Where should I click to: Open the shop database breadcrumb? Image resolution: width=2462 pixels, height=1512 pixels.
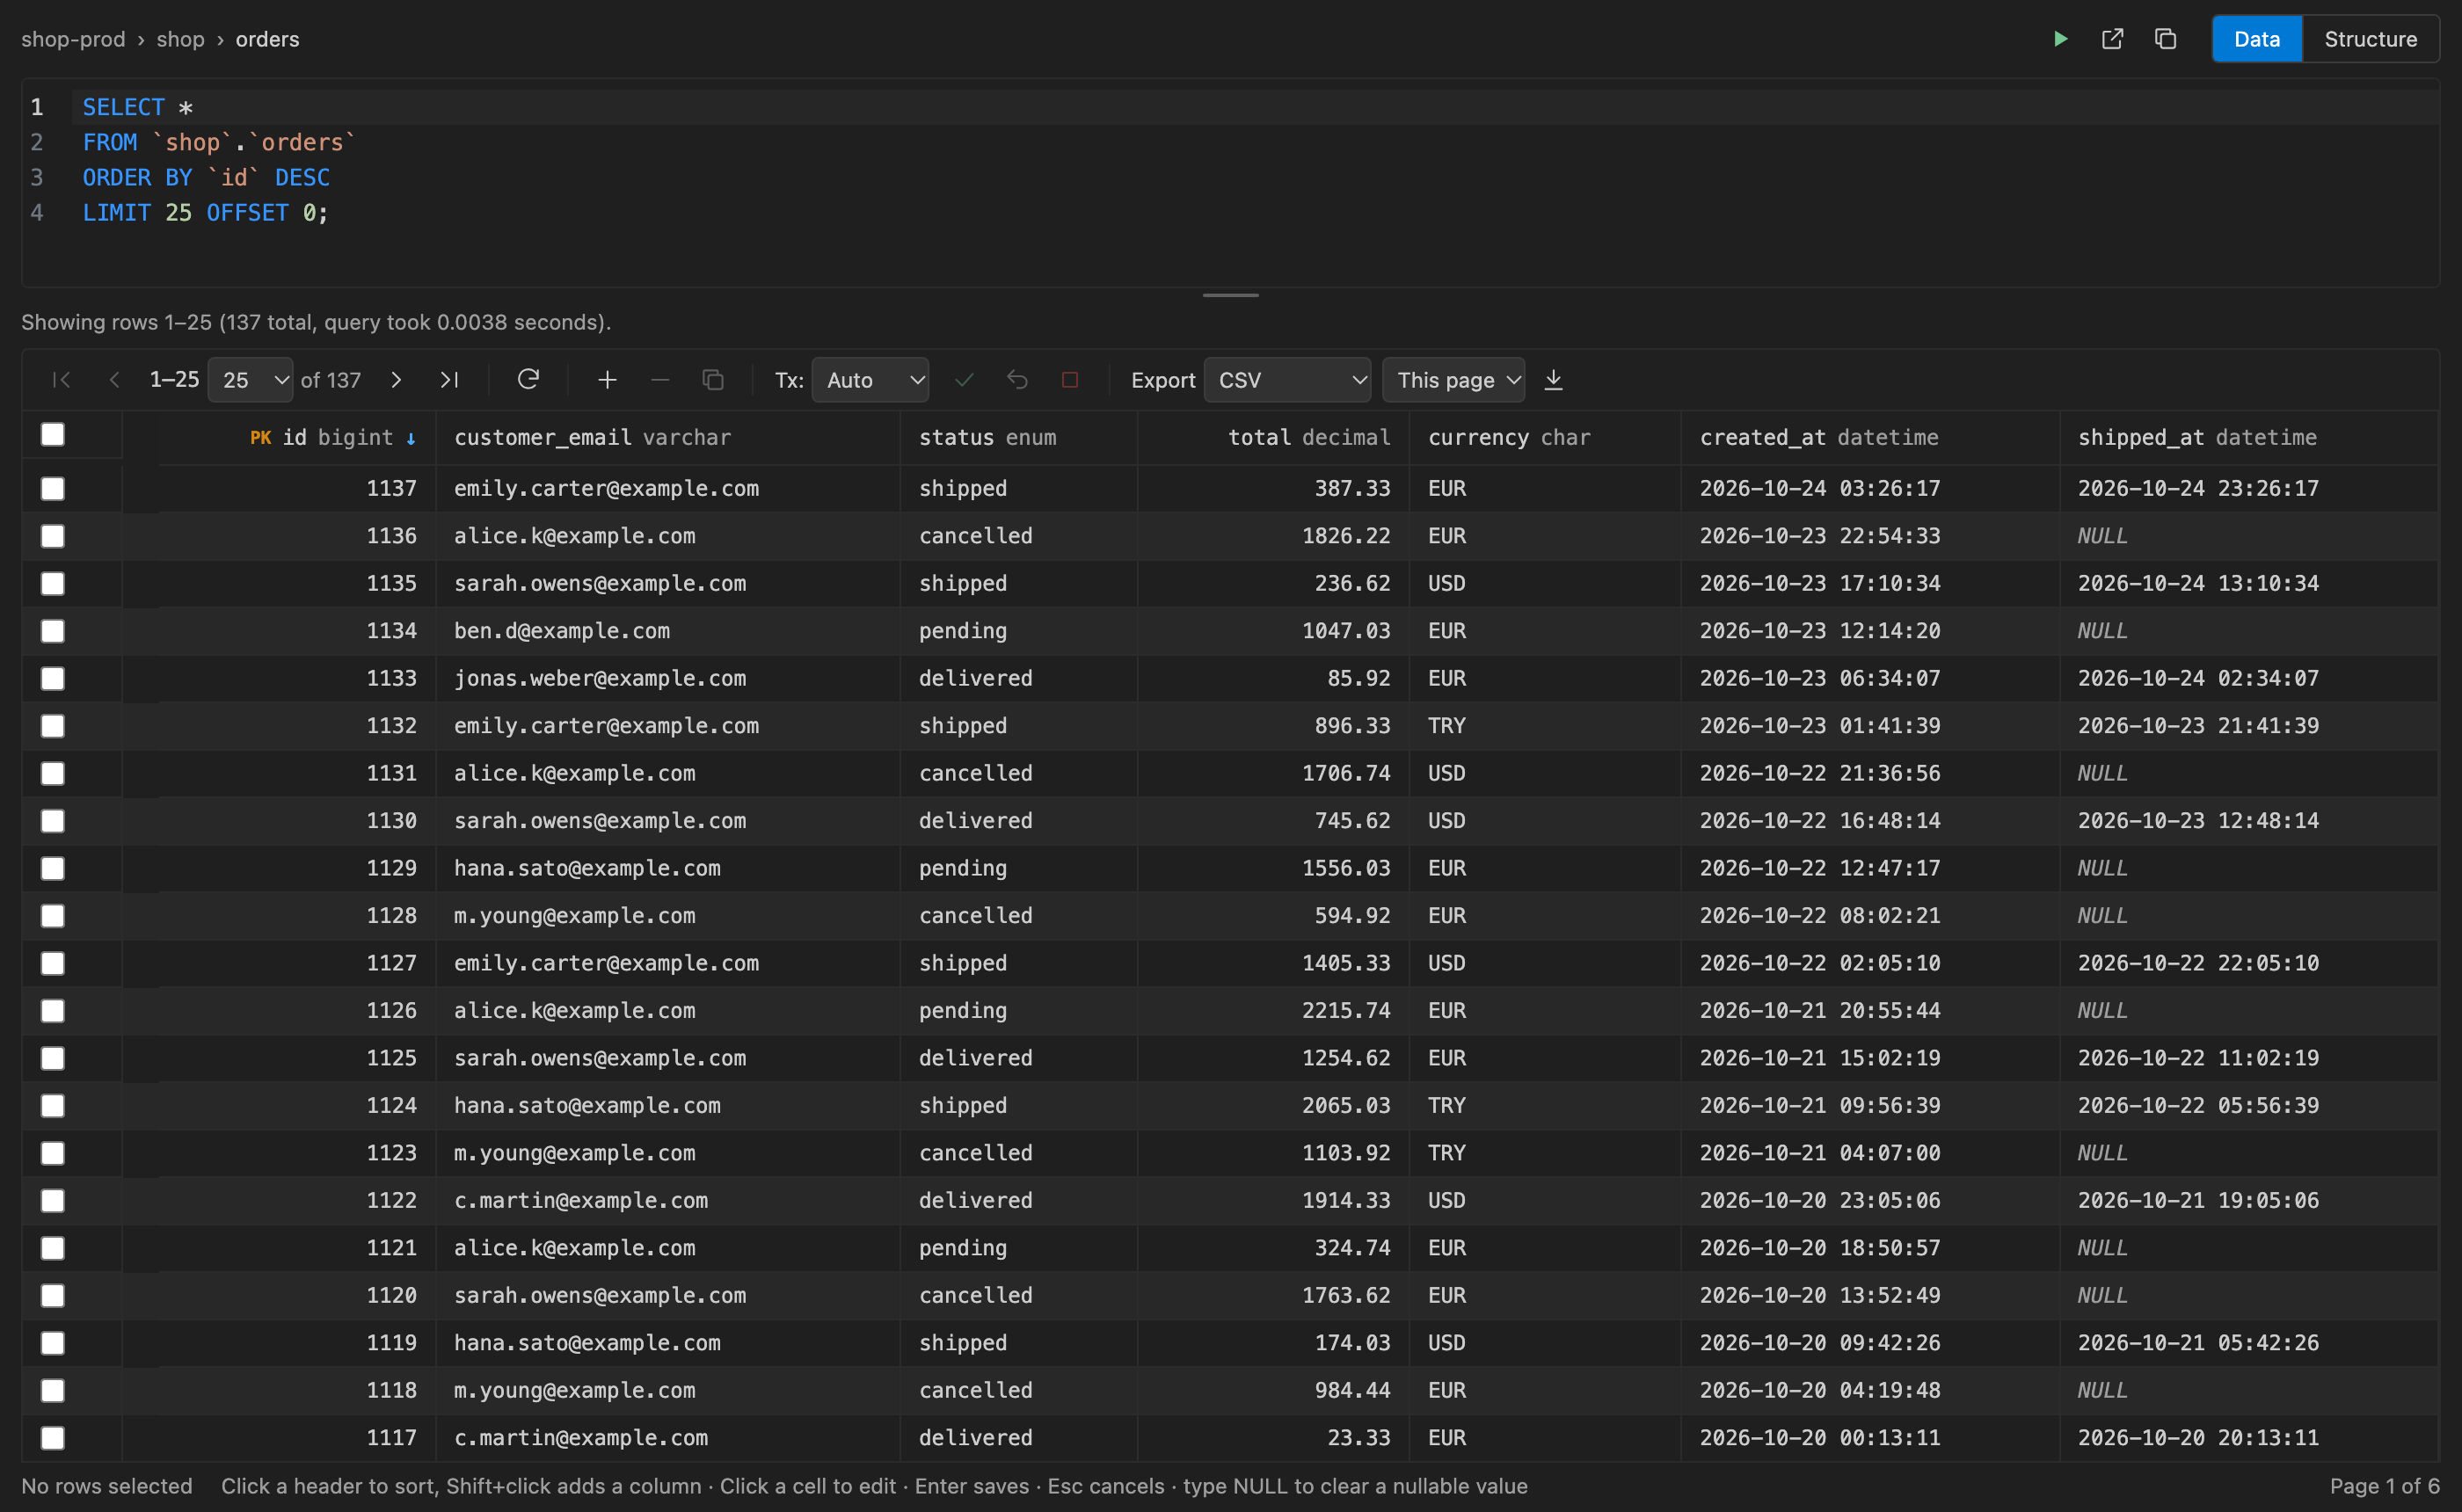point(180,39)
